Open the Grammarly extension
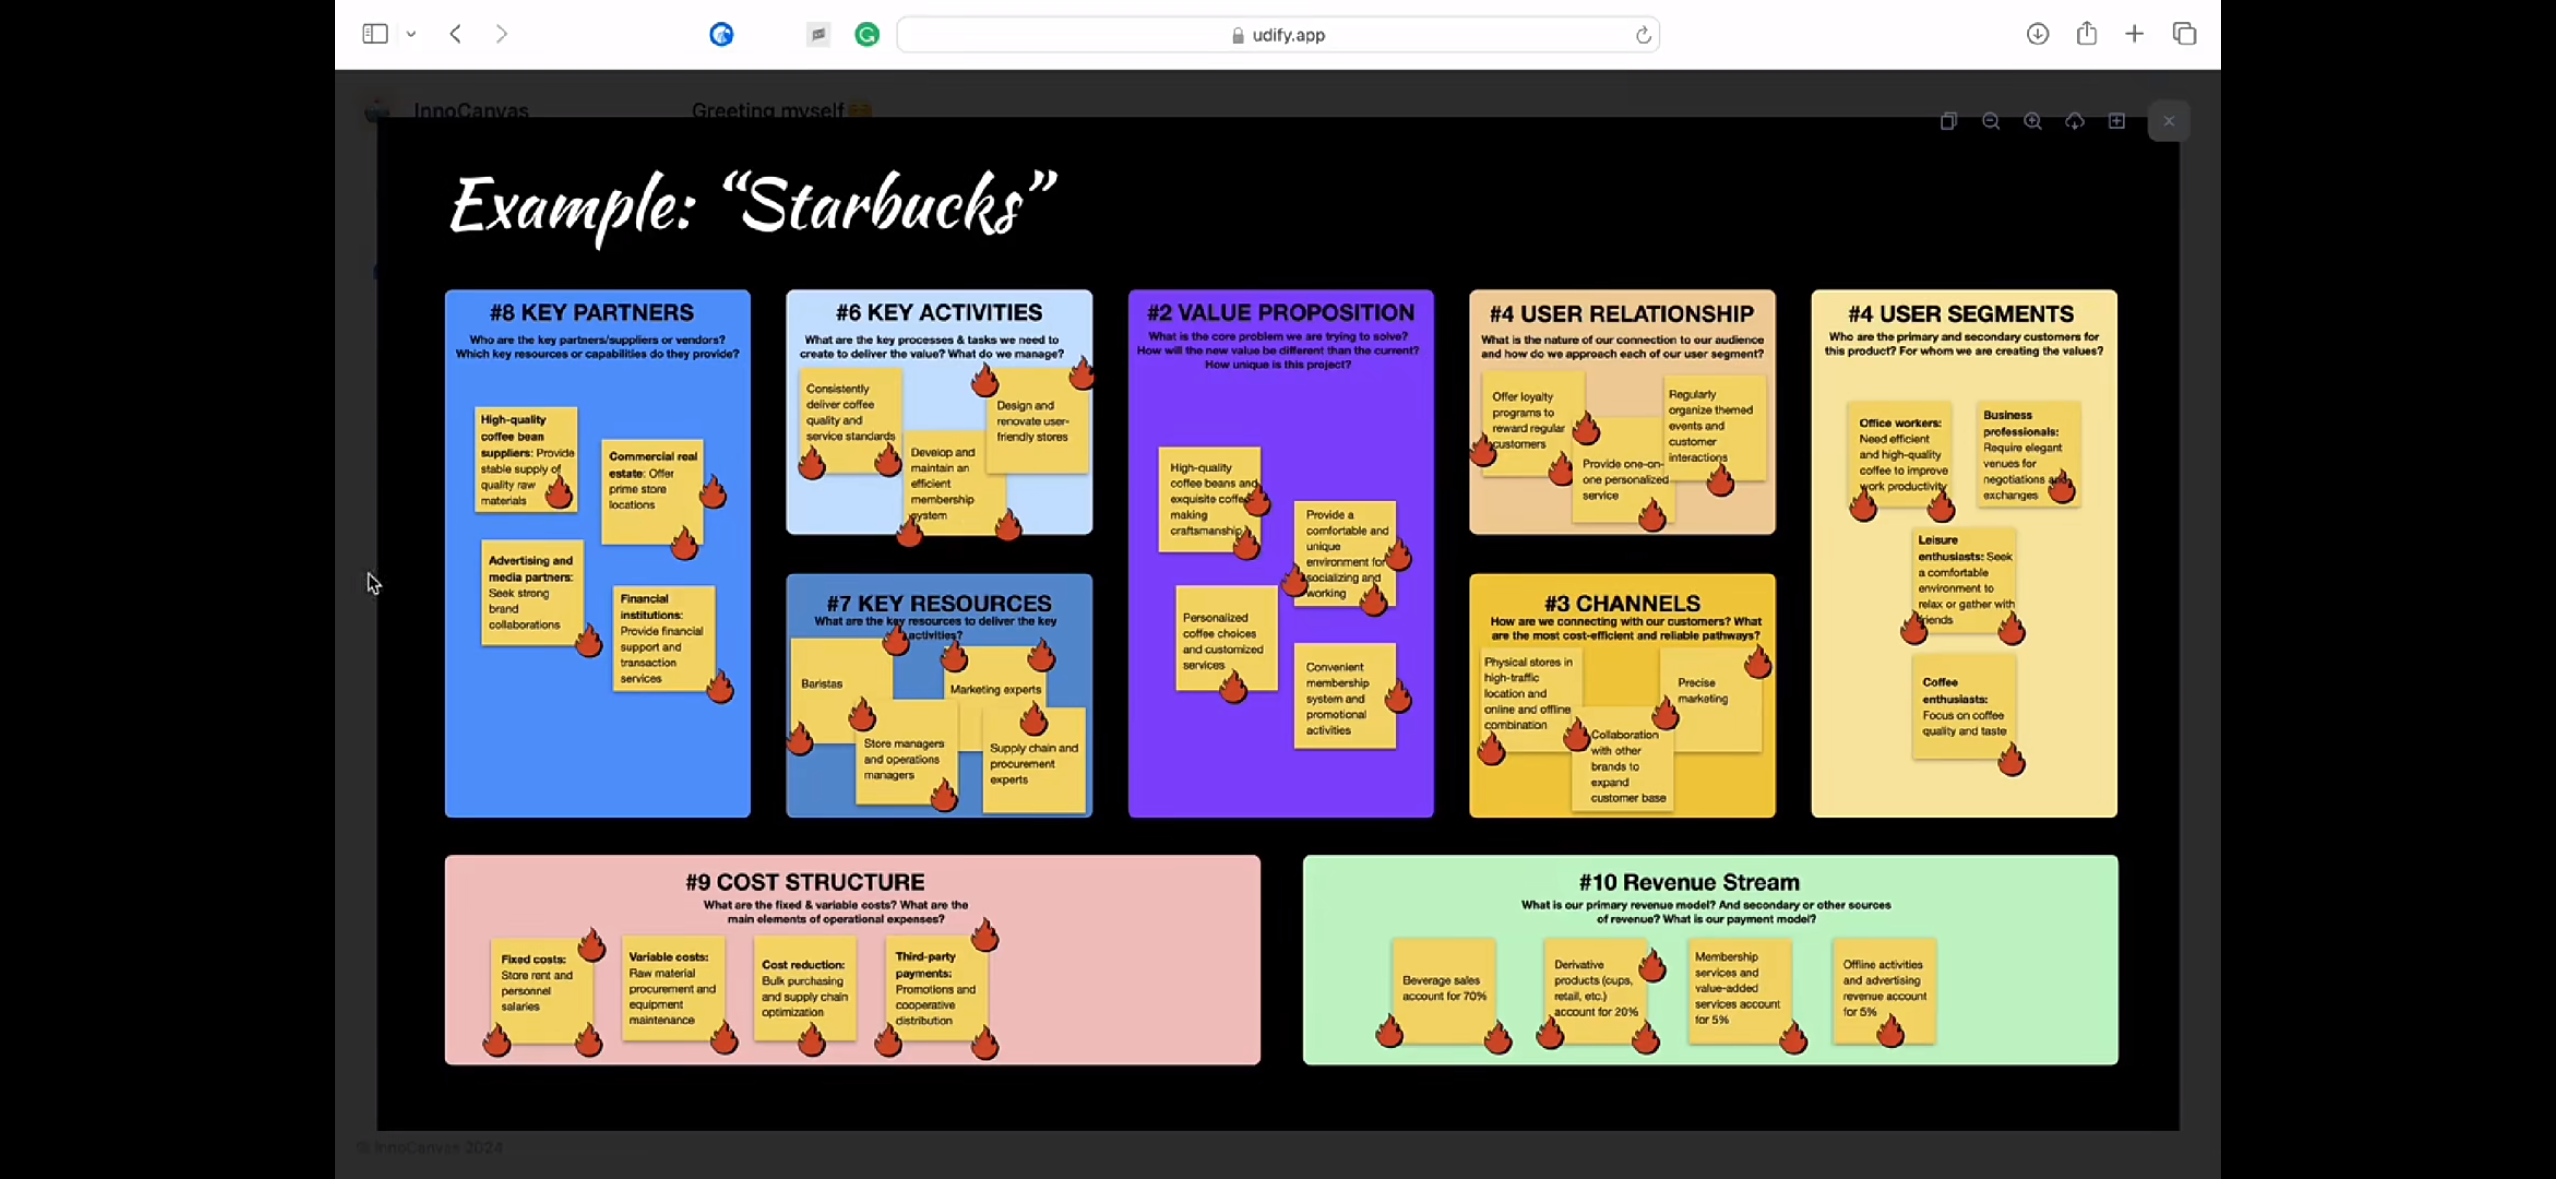Viewport: 2556px width, 1179px height. pos(867,35)
